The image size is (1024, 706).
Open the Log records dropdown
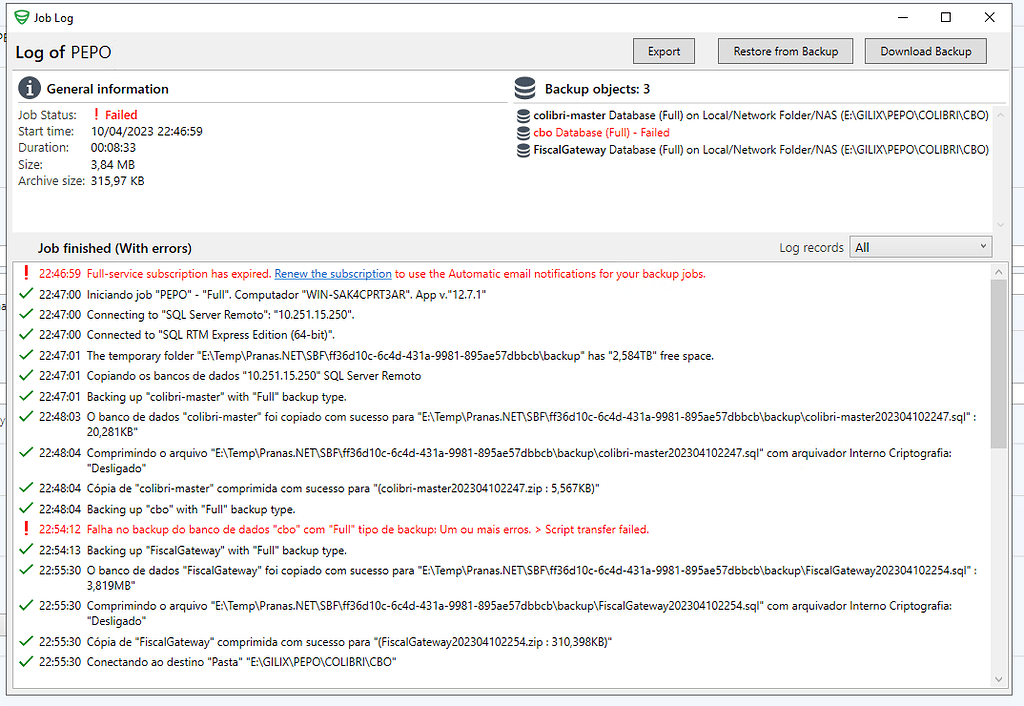point(920,246)
